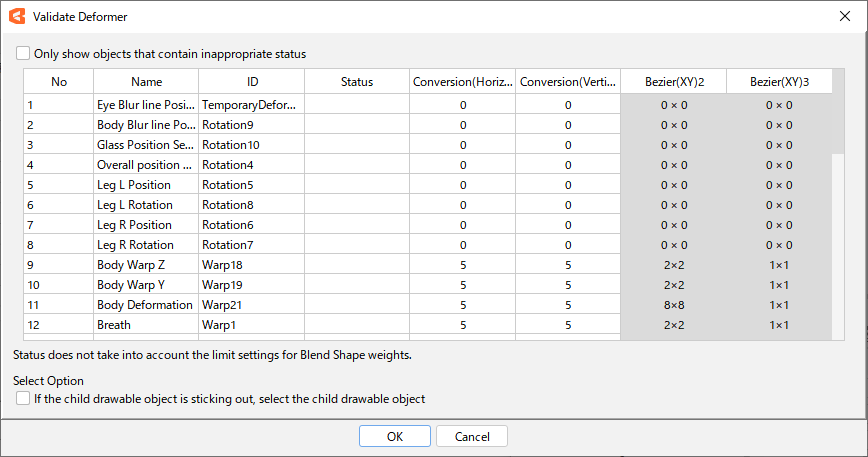Select the Breath deformer row
868x457 pixels.
(428, 325)
